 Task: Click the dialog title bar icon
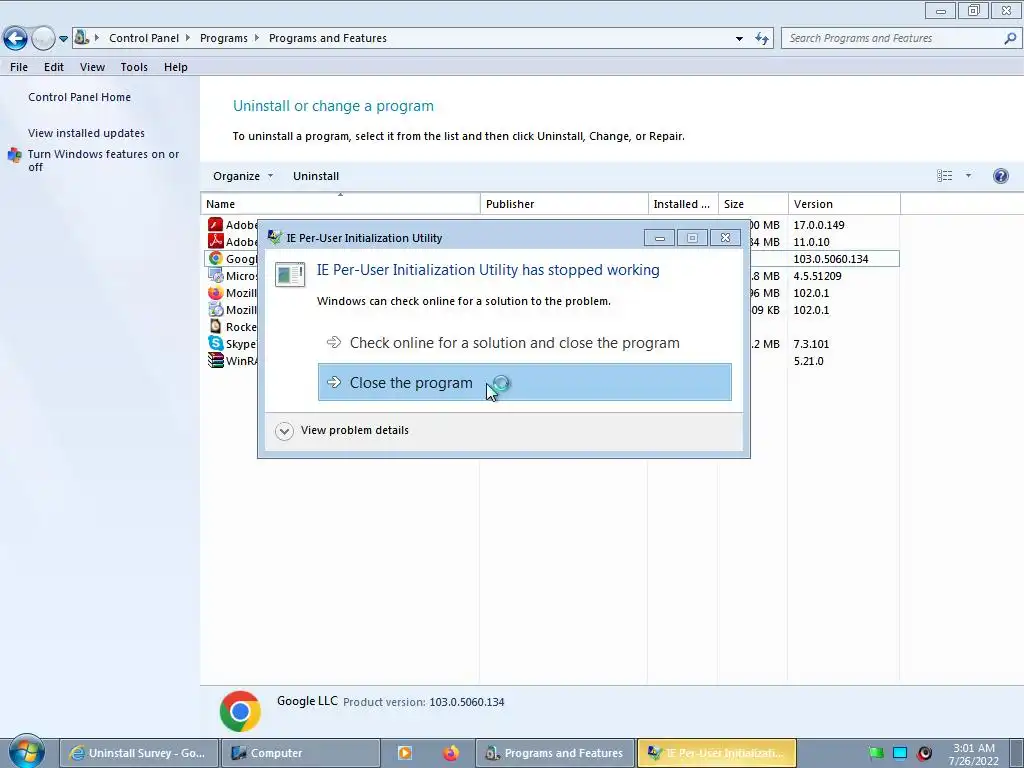275,237
